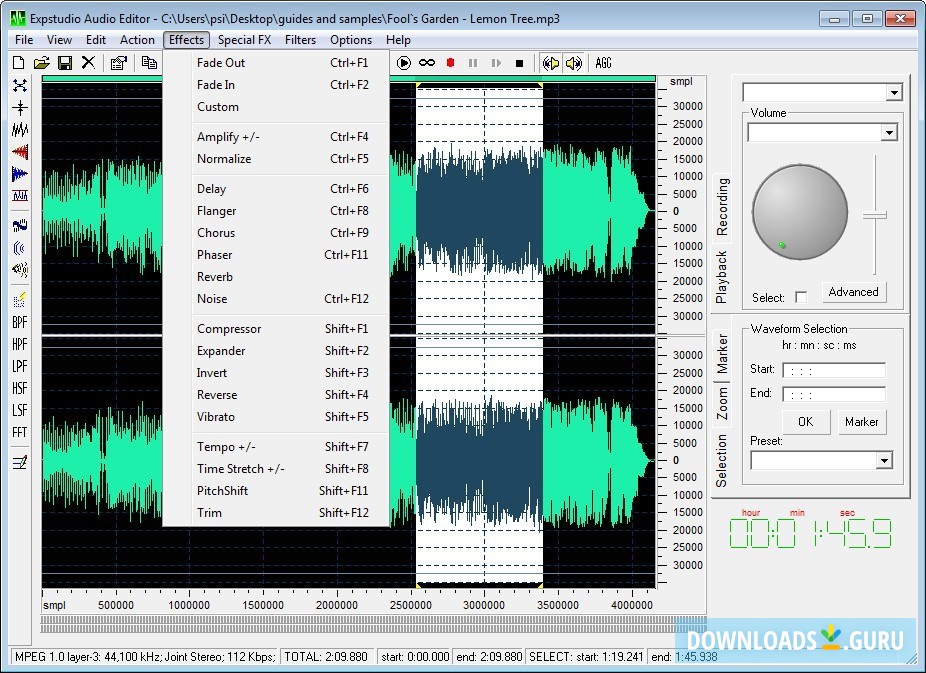Click the round volume knob
The height and width of the screenshot is (673, 926).
point(800,212)
